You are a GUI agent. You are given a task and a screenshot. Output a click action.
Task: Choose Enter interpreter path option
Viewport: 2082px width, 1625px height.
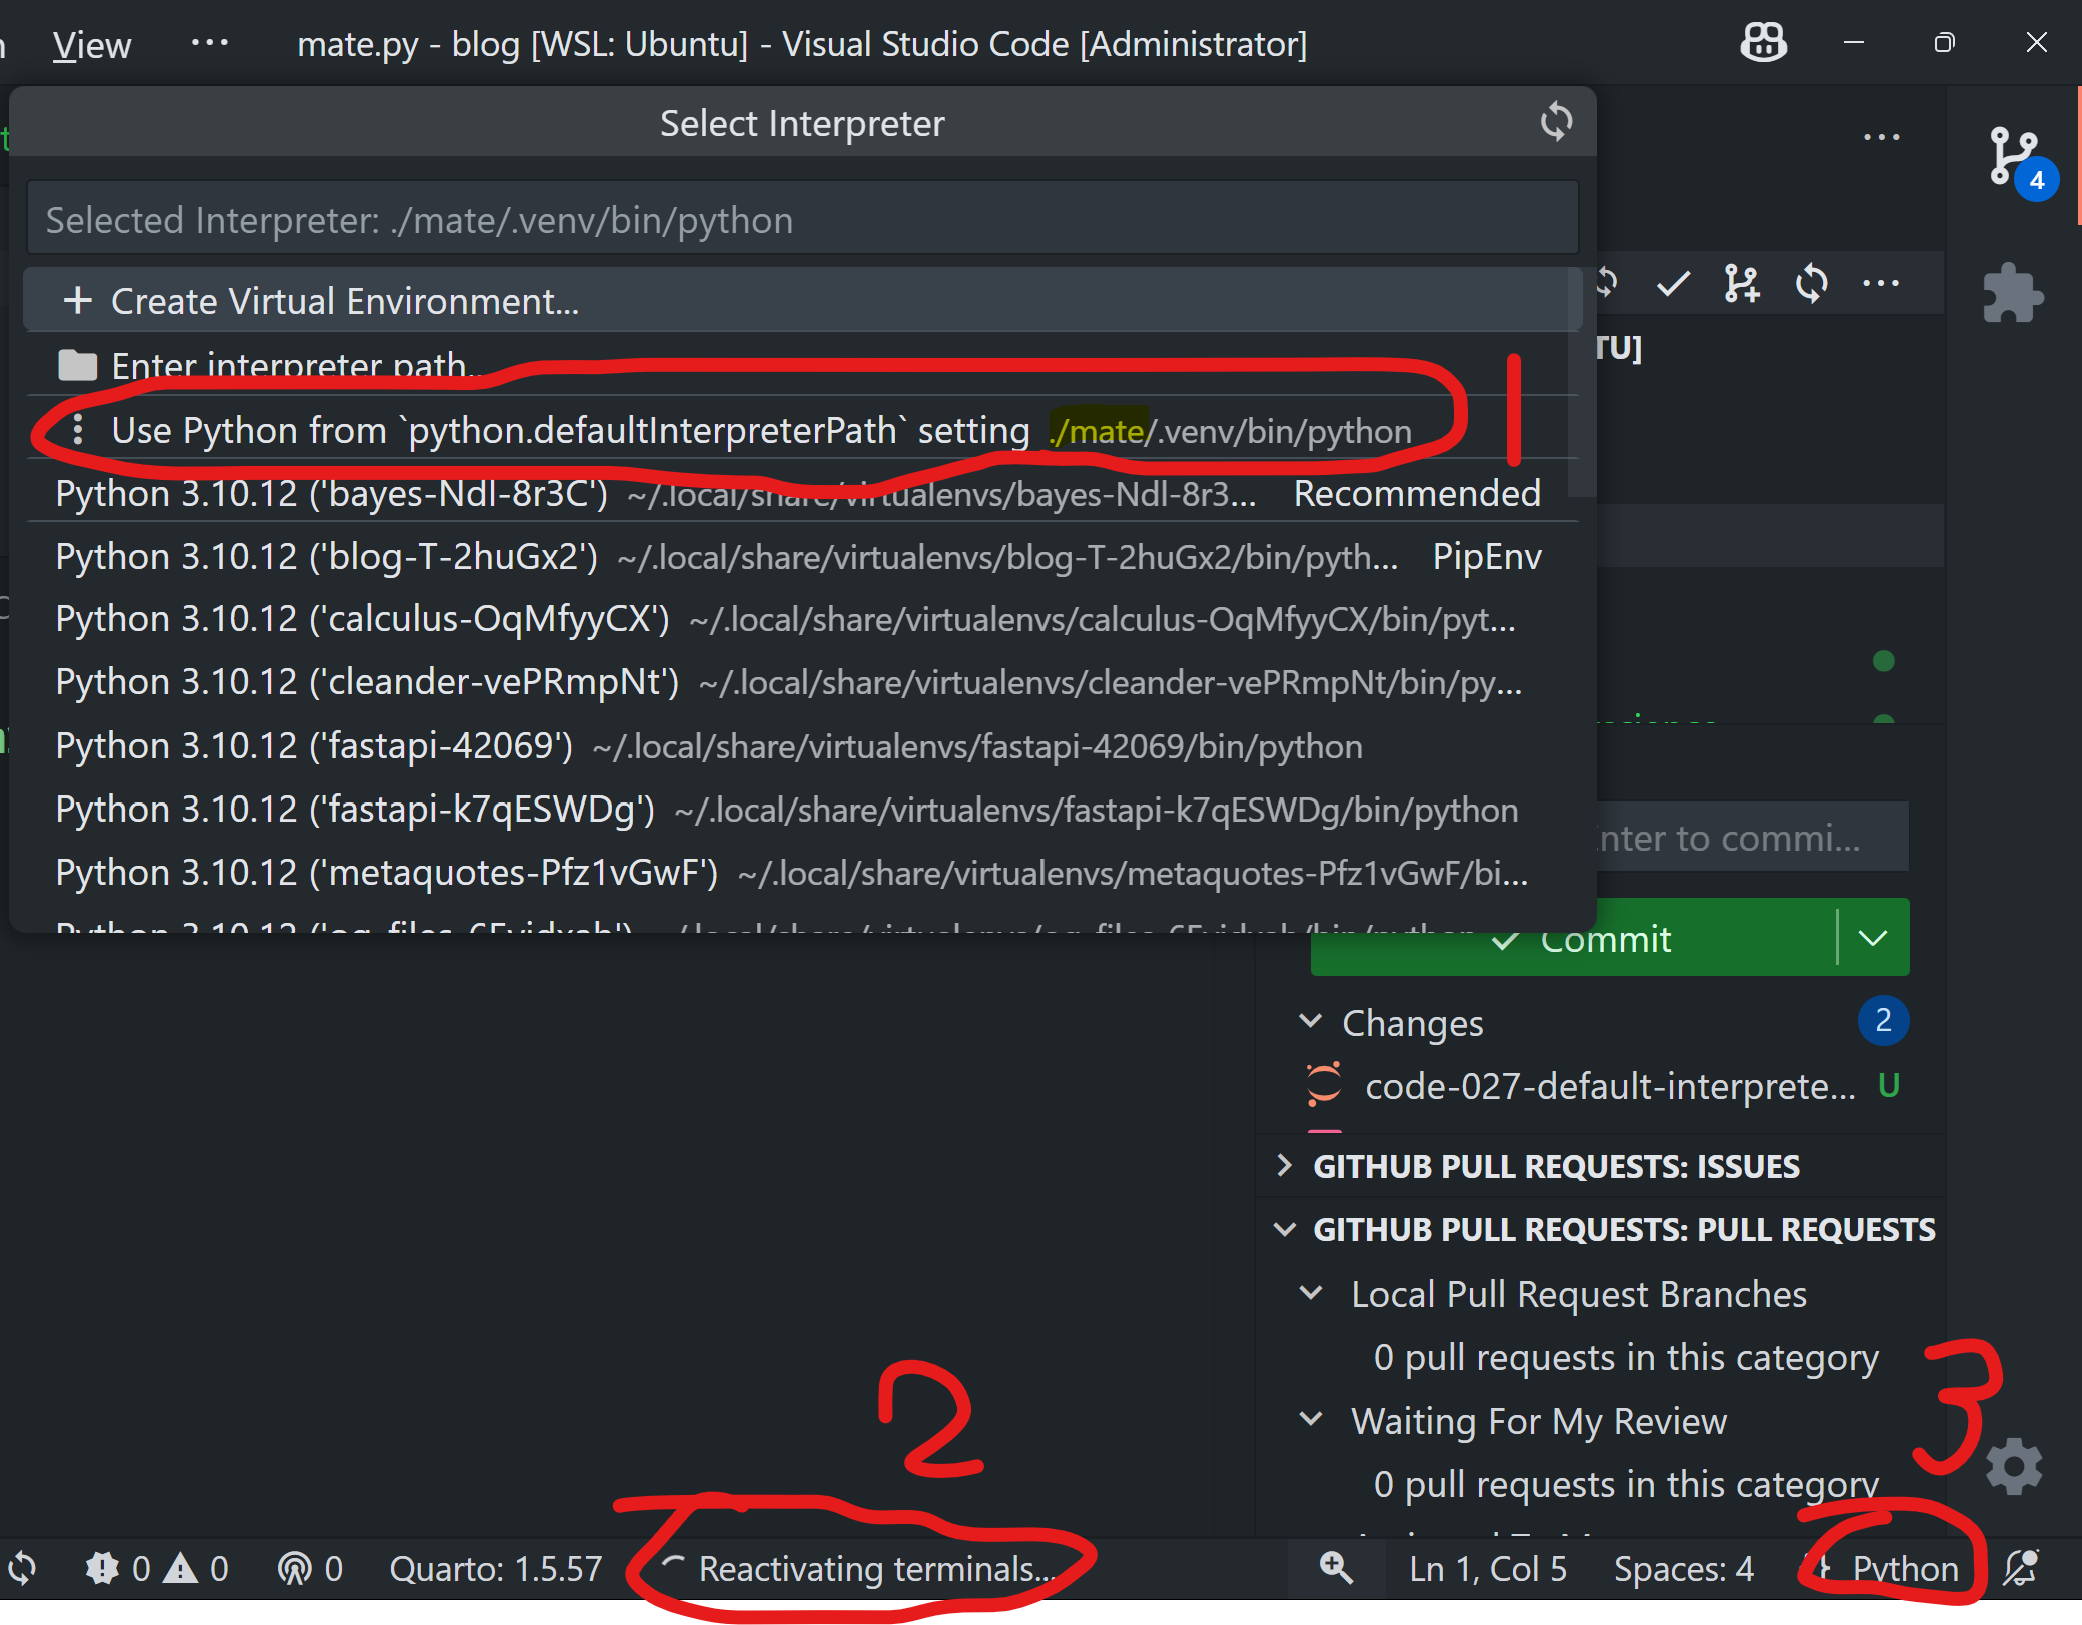pyautogui.click(x=802, y=365)
